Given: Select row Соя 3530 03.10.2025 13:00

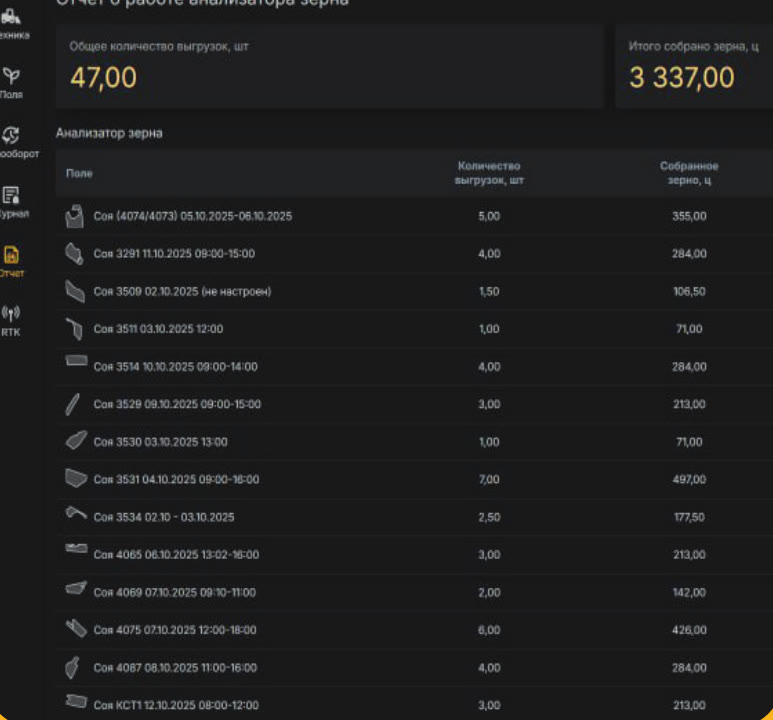Looking at the screenshot, I should click(x=414, y=442).
